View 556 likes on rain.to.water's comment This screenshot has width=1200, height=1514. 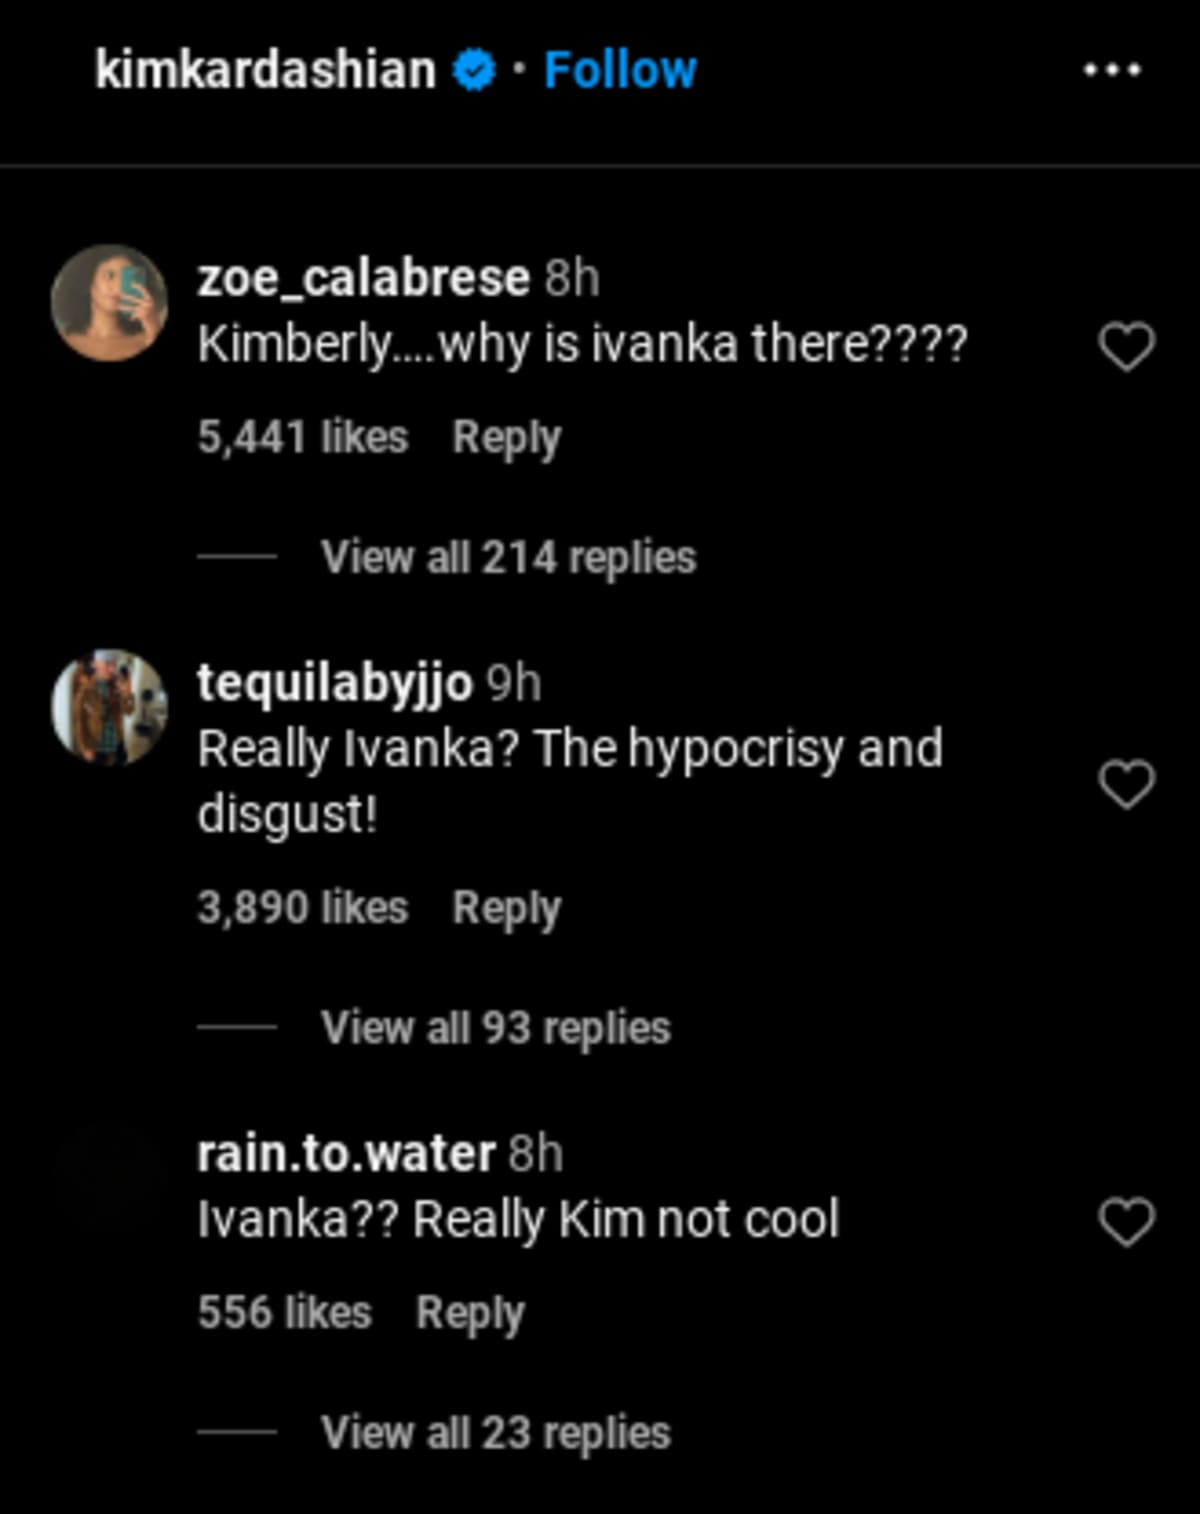point(285,1310)
